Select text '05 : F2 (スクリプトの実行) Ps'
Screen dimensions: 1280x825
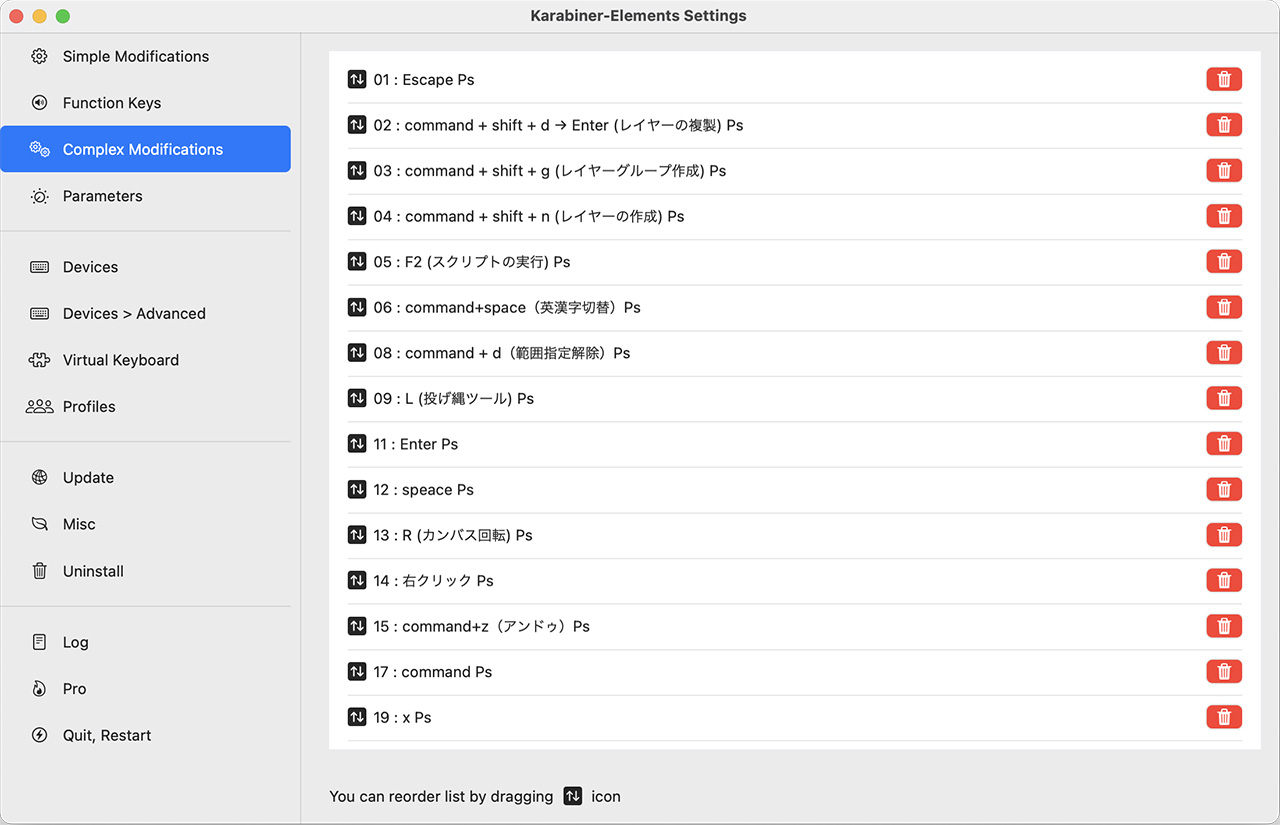pos(472,262)
